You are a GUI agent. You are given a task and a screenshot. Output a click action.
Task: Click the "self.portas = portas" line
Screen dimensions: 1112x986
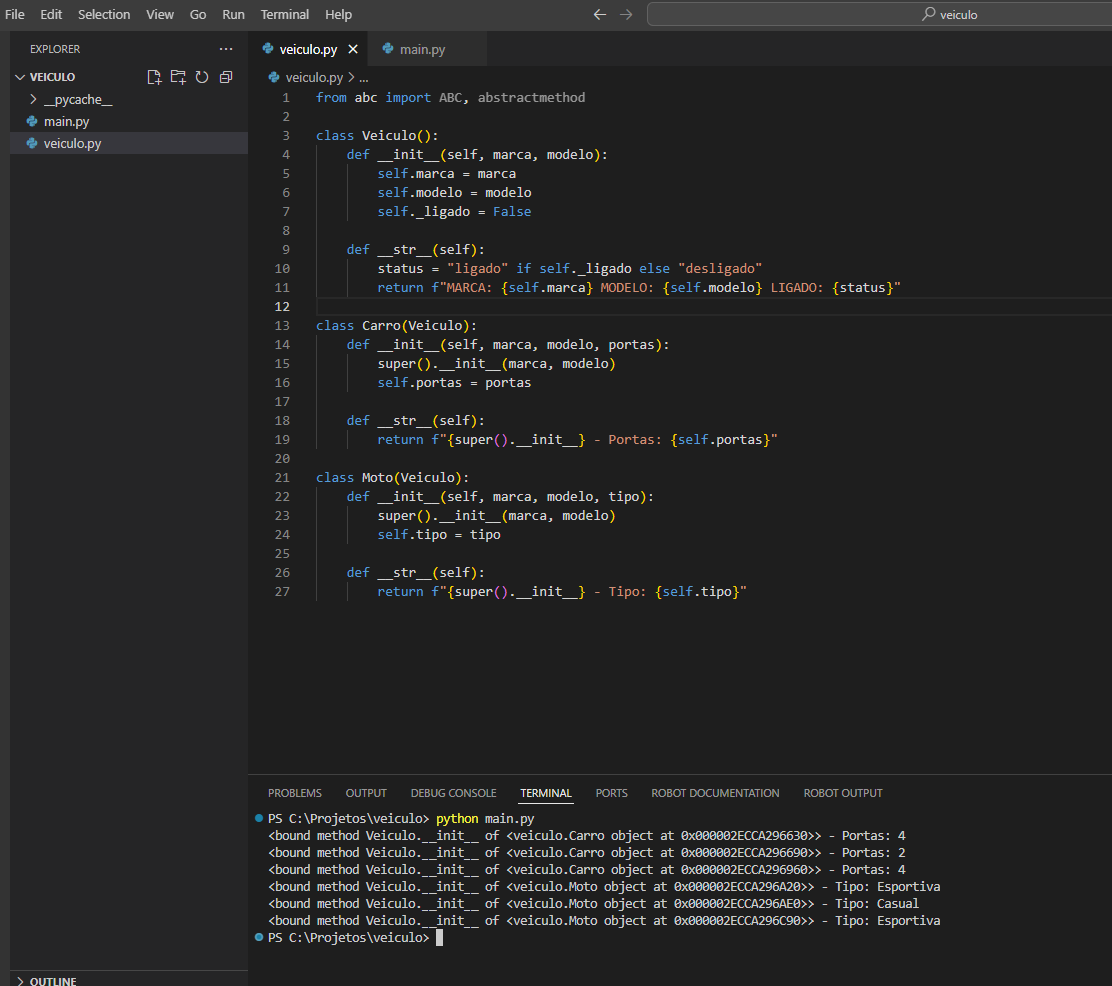pyautogui.click(x=454, y=382)
